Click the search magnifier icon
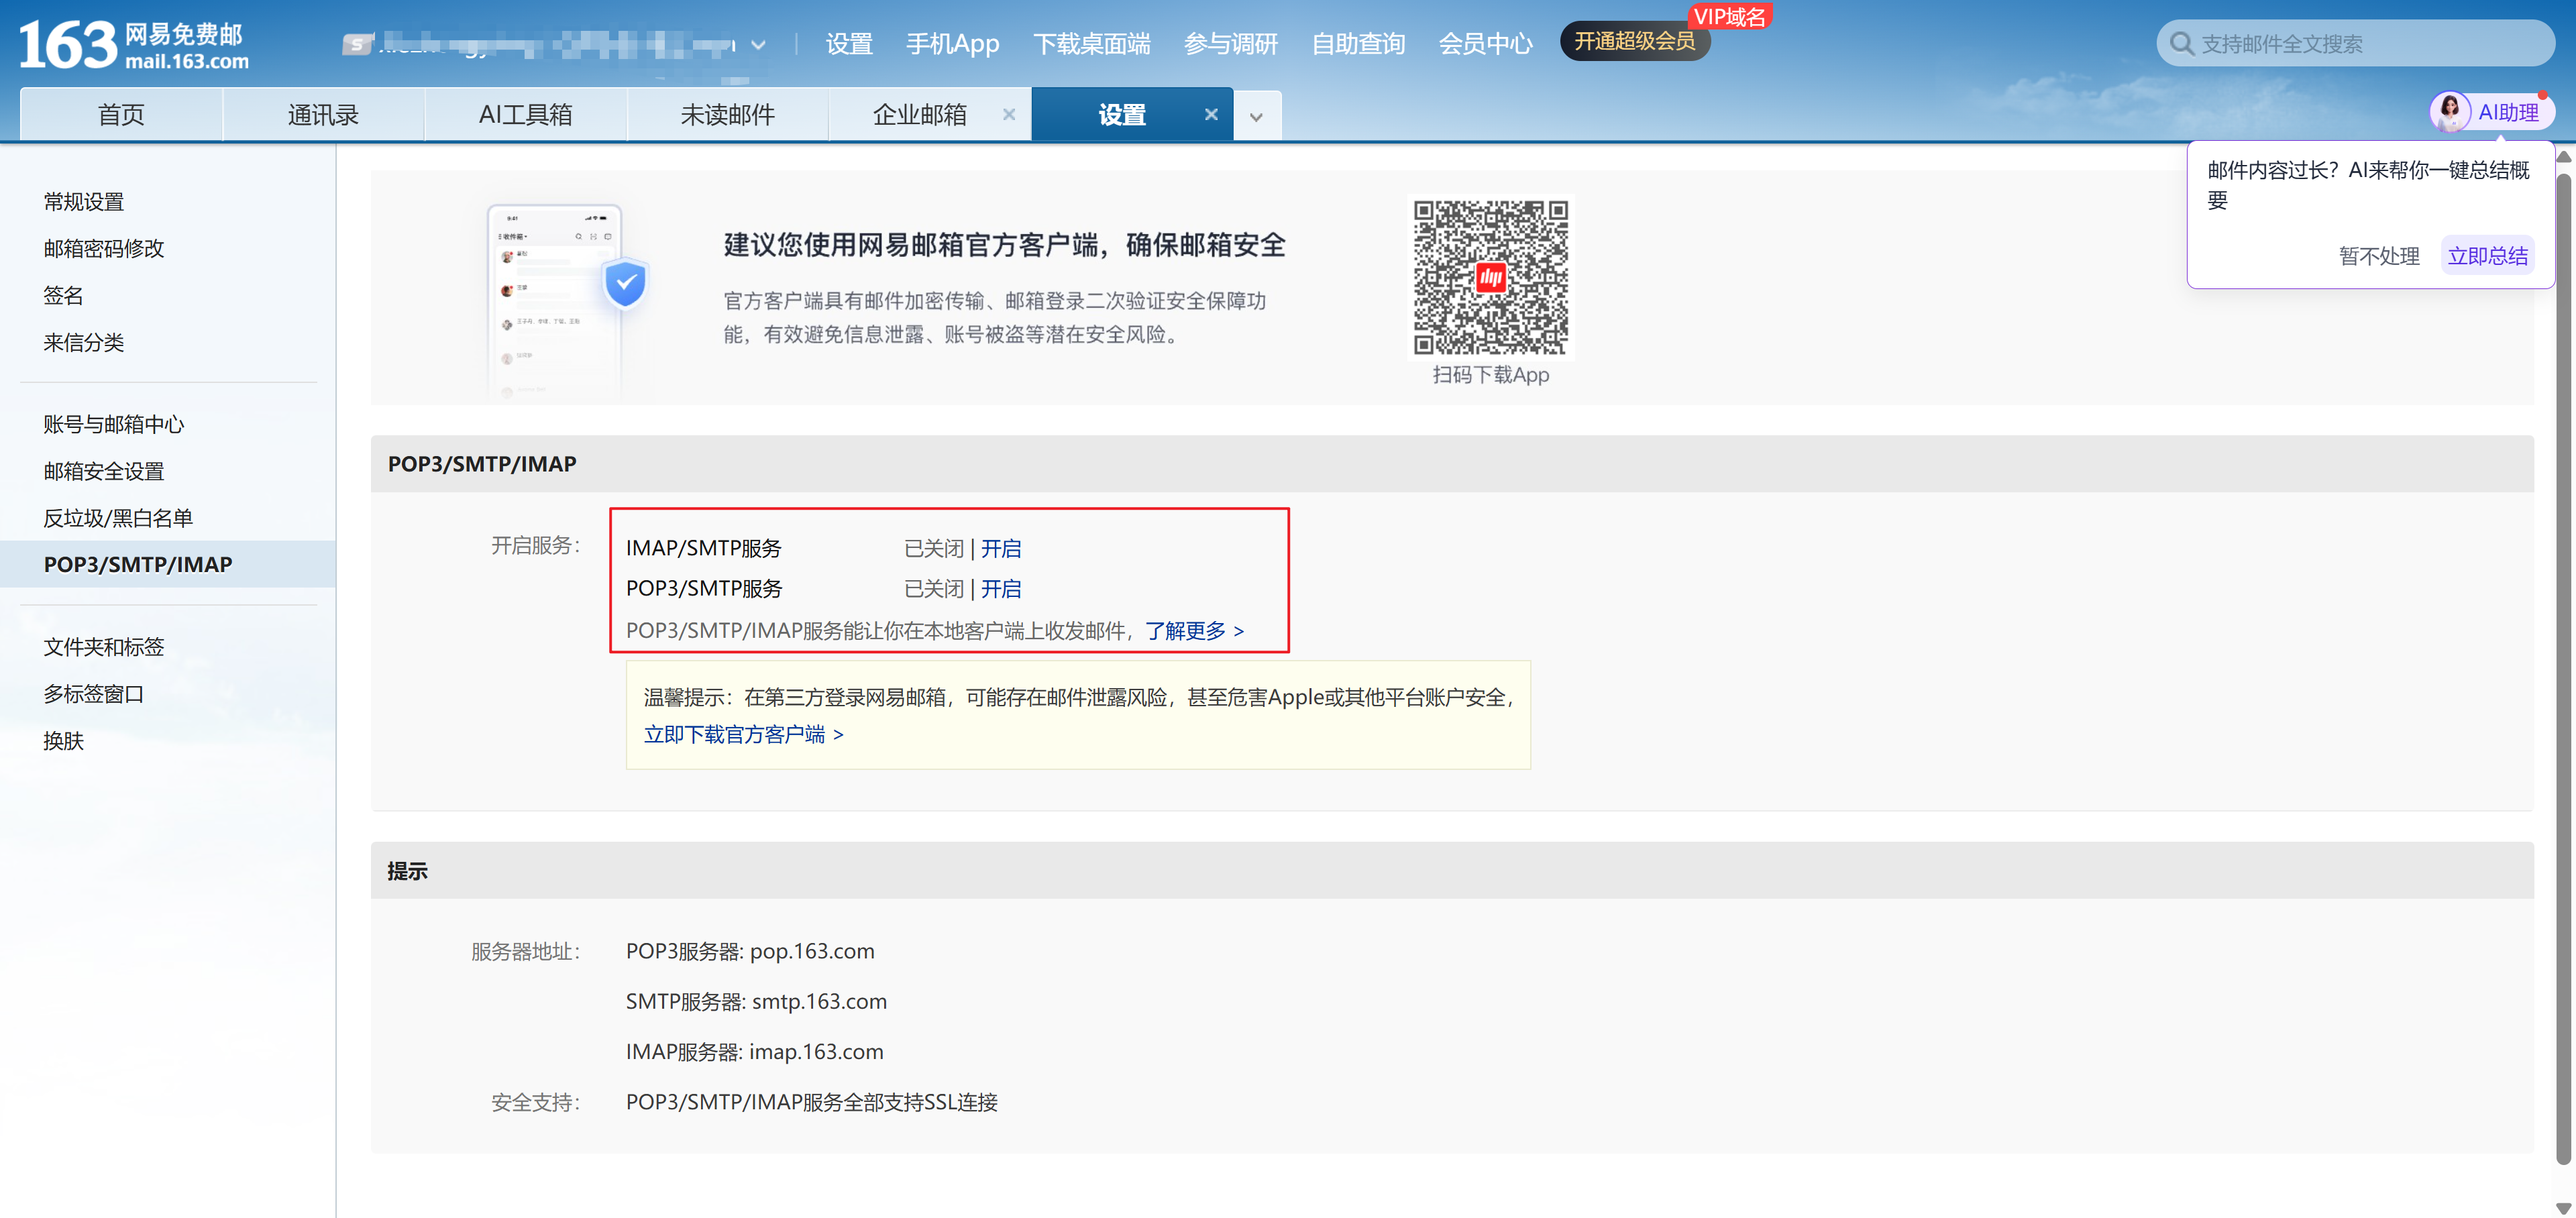This screenshot has width=2576, height=1218. (2182, 44)
